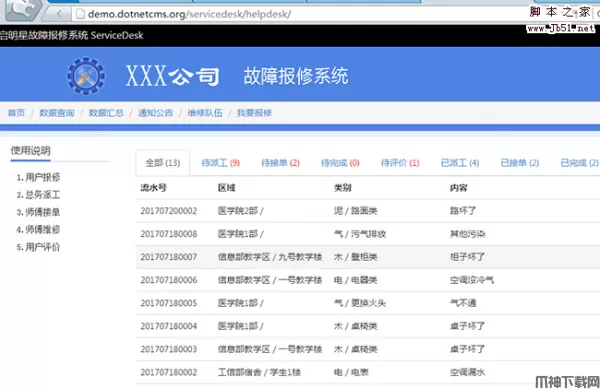
Task: Click category cell 电 / 电器类
Action: click(356, 280)
